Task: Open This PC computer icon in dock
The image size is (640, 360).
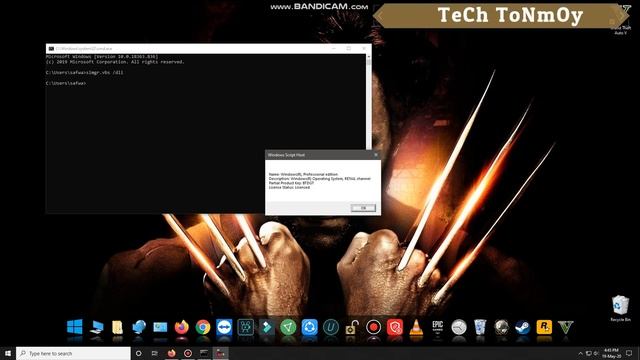Action: 96,327
